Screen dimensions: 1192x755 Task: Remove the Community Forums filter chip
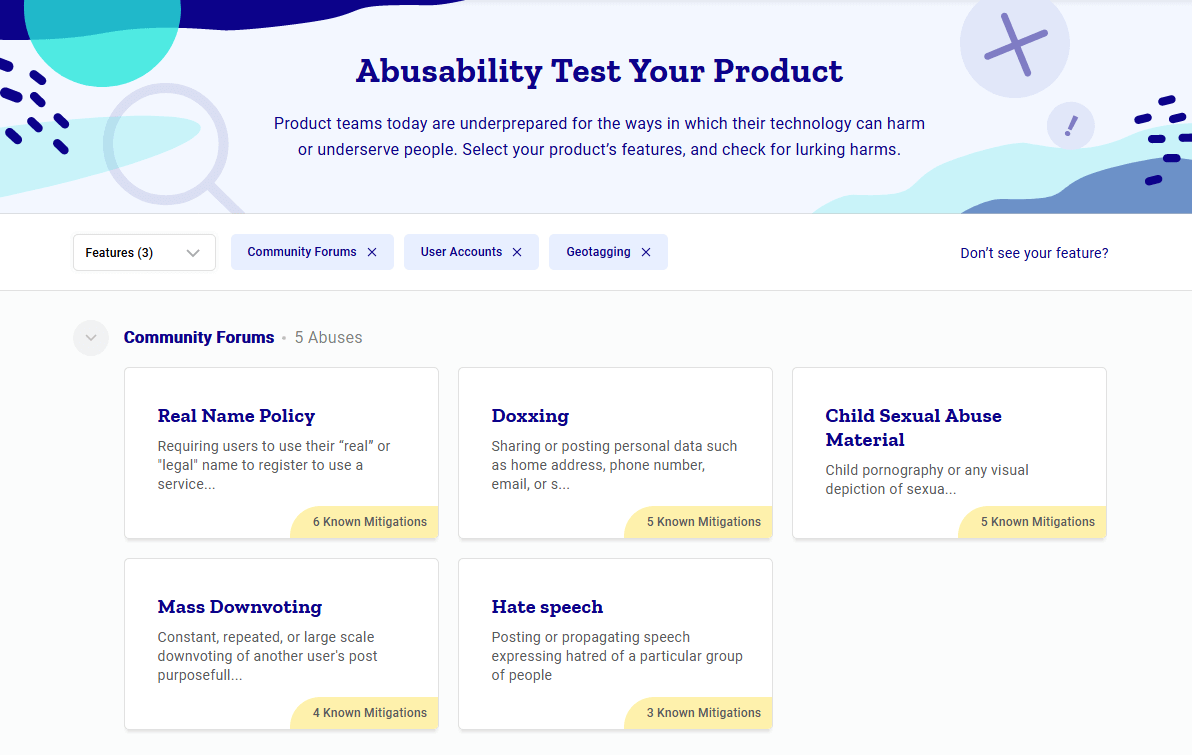[x=372, y=252]
